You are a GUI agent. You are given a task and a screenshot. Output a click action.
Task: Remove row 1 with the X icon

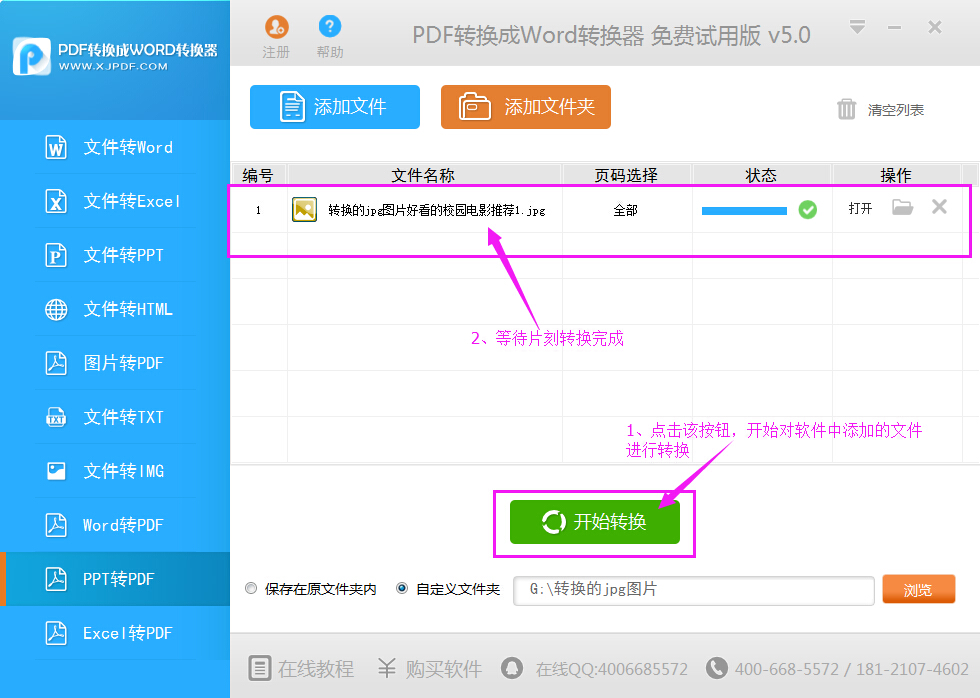click(x=939, y=207)
